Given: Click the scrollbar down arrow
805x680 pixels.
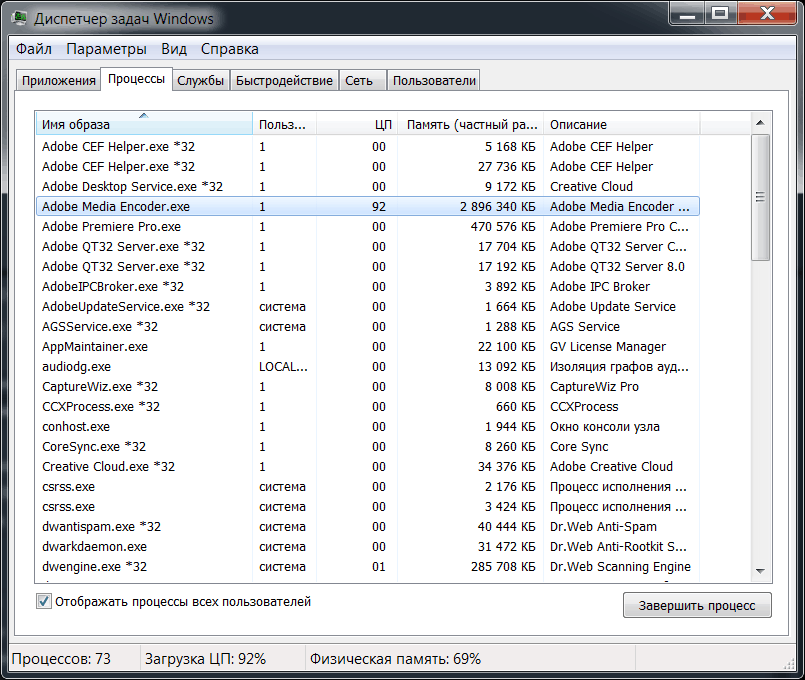Looking at the screenshot, I should pos(760,571).
